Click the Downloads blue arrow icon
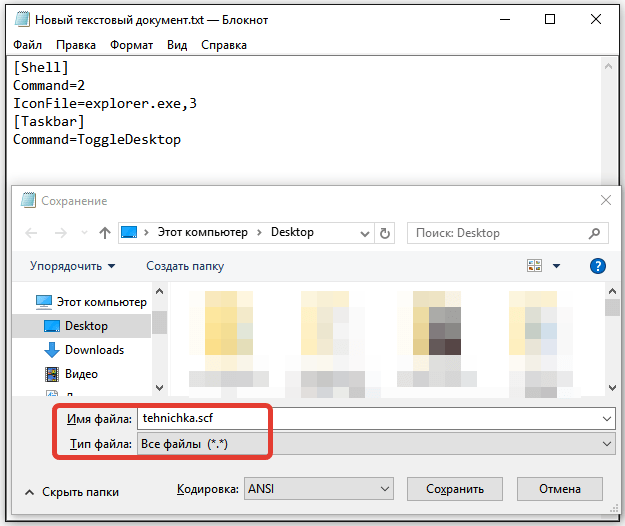This screenshot has height=526, width=625. [x=52, y=350]
